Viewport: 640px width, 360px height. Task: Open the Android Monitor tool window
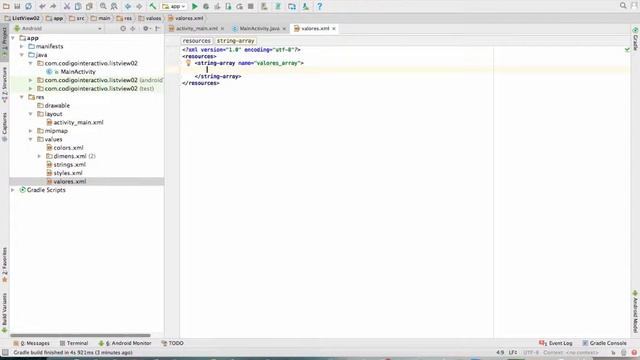pyautogui.click(x=125, y=343)
